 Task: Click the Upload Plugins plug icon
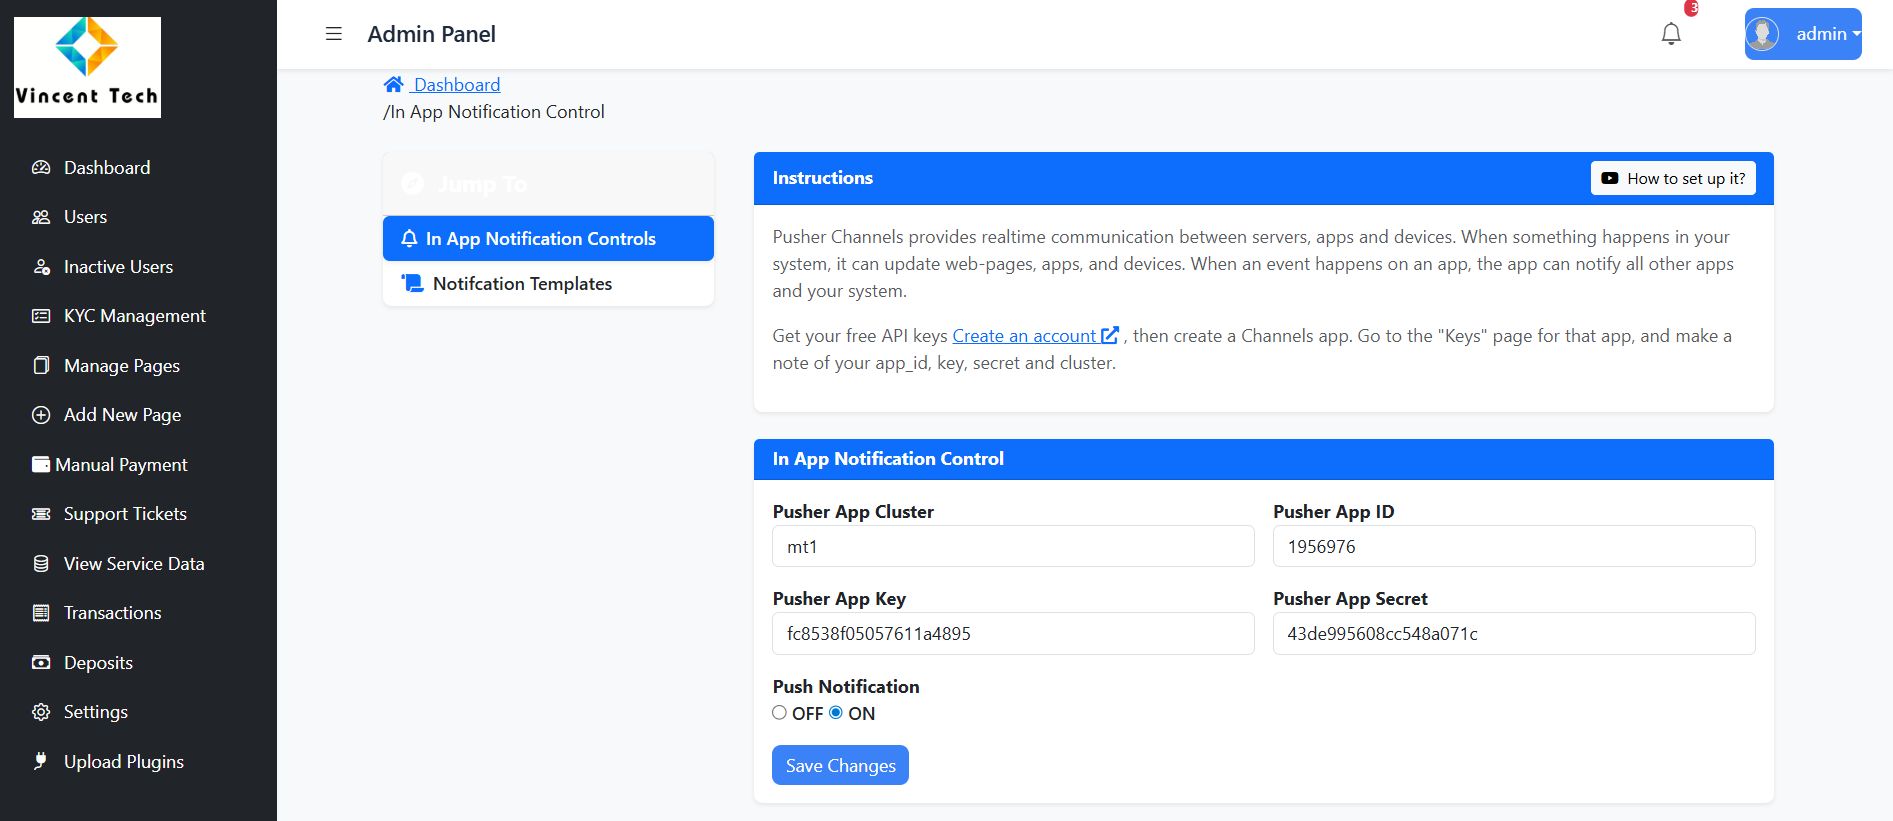[x=41, y=761]
